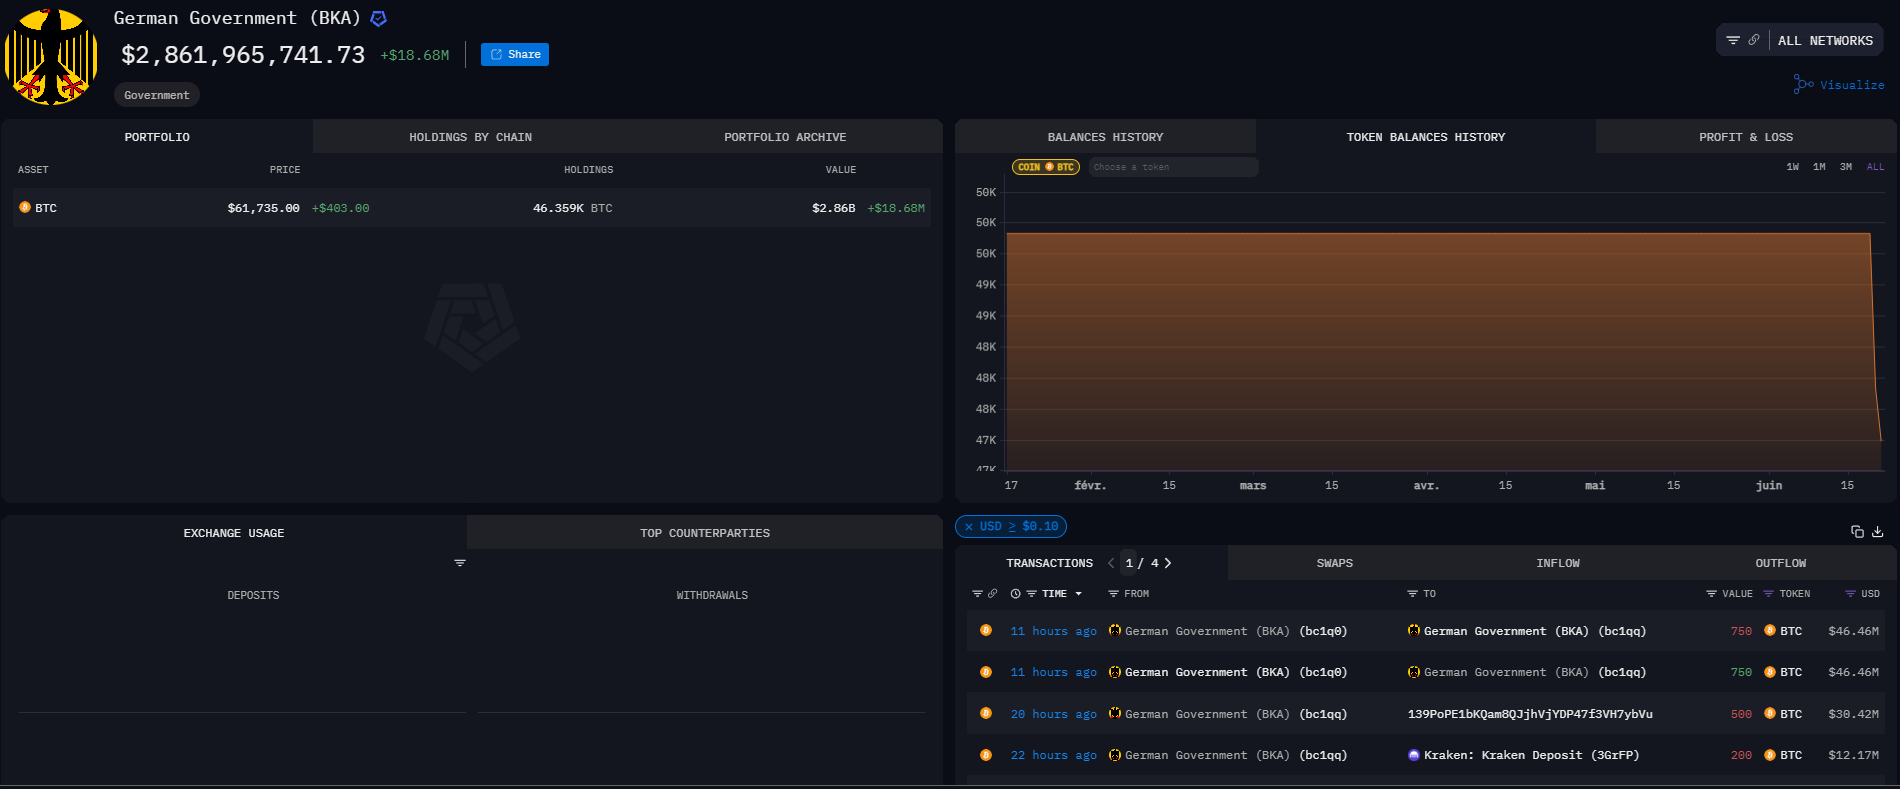The height and width of the screenshot is (789, 1900).
Task: Open the SWAPS tab
Action: point(1335,563)
